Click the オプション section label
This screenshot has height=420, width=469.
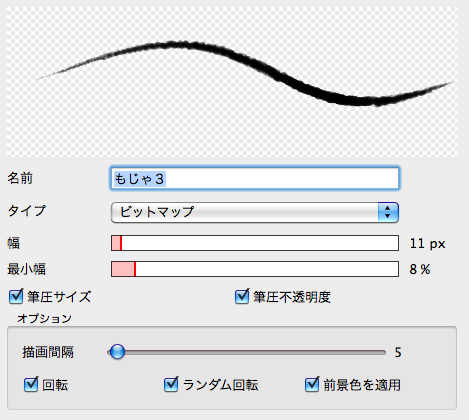[44, 318]
